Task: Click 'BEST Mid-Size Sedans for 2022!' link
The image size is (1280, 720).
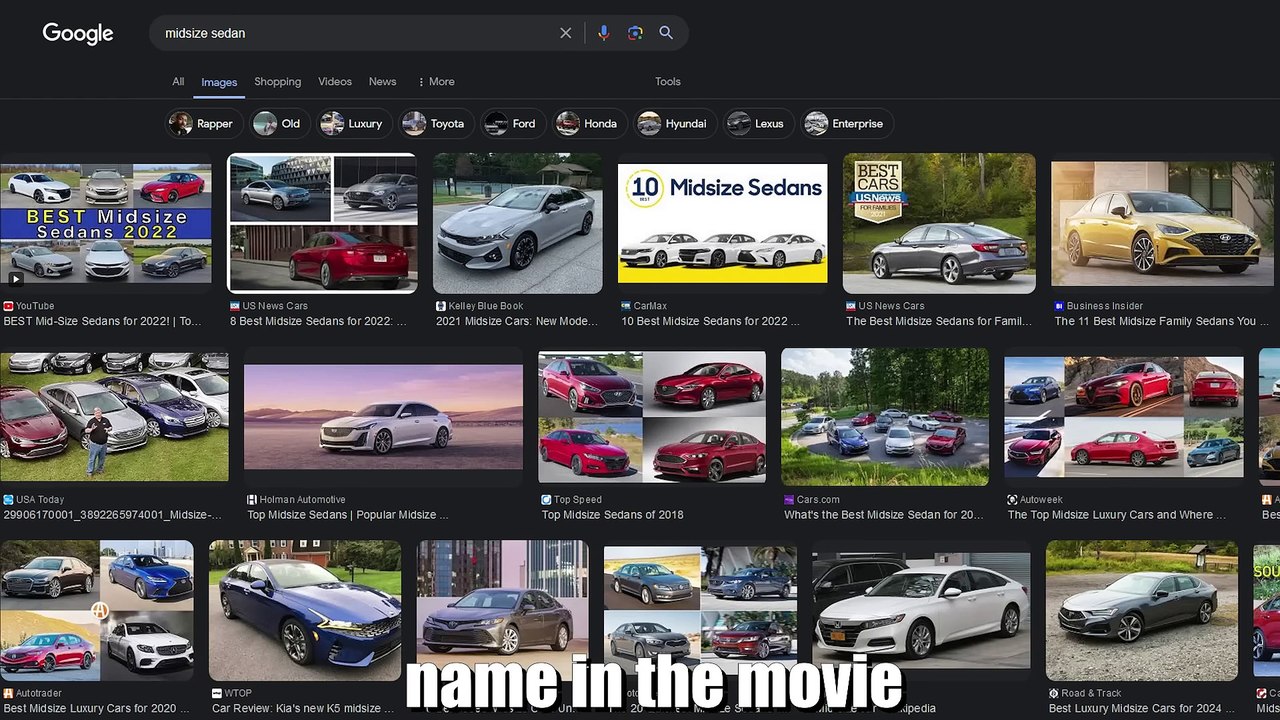Action: click(103, 321)
